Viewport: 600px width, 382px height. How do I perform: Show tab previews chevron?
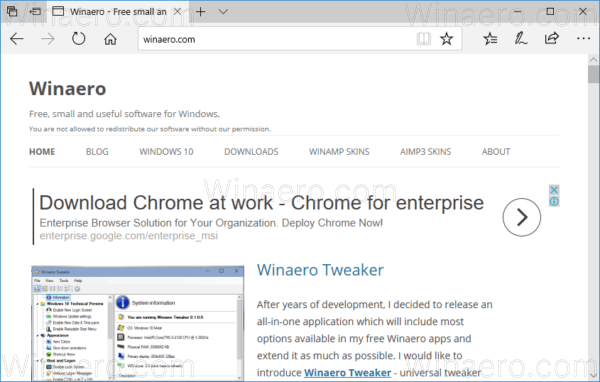tap(223, 11)
